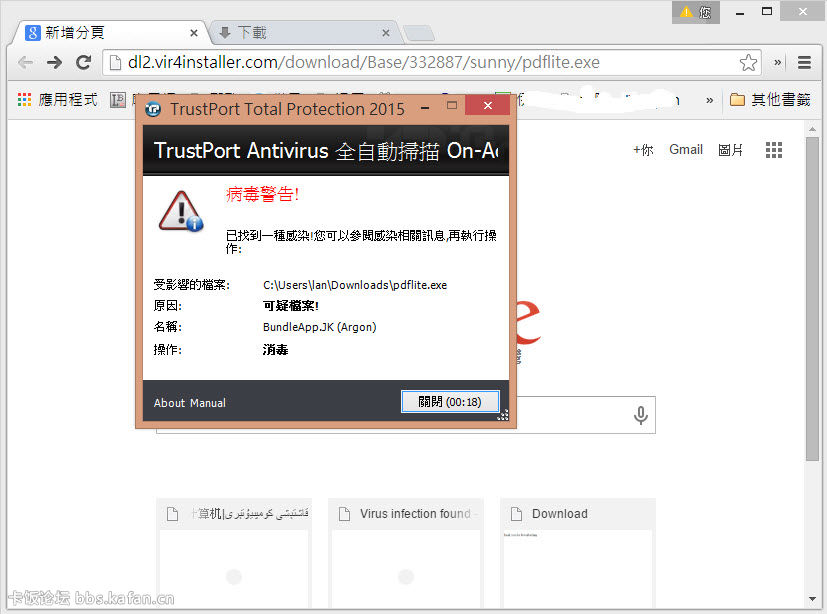This screenshot has height=614, width=827.
Task: Open the Virus infection found thumbnail
Action: click(x=407, y=514)
